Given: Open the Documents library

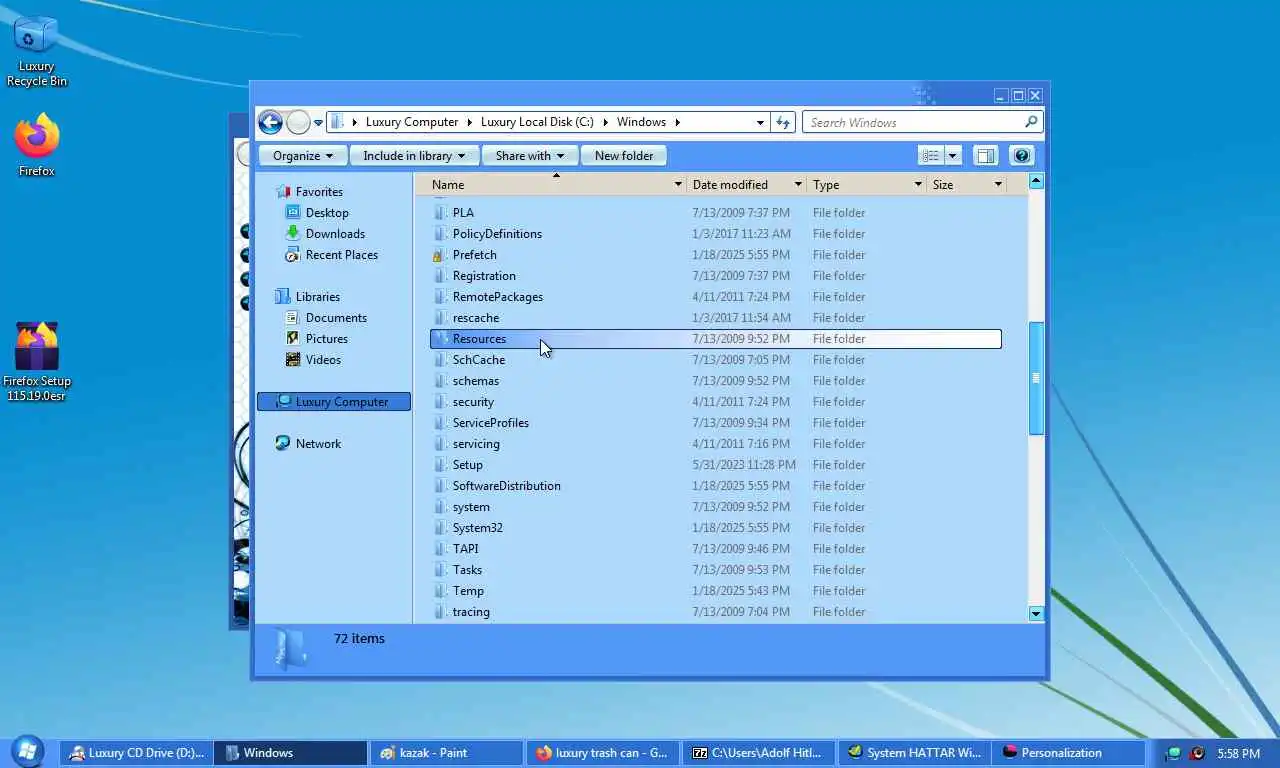Looking at the screenshot, I should click(x=336, y=318).
